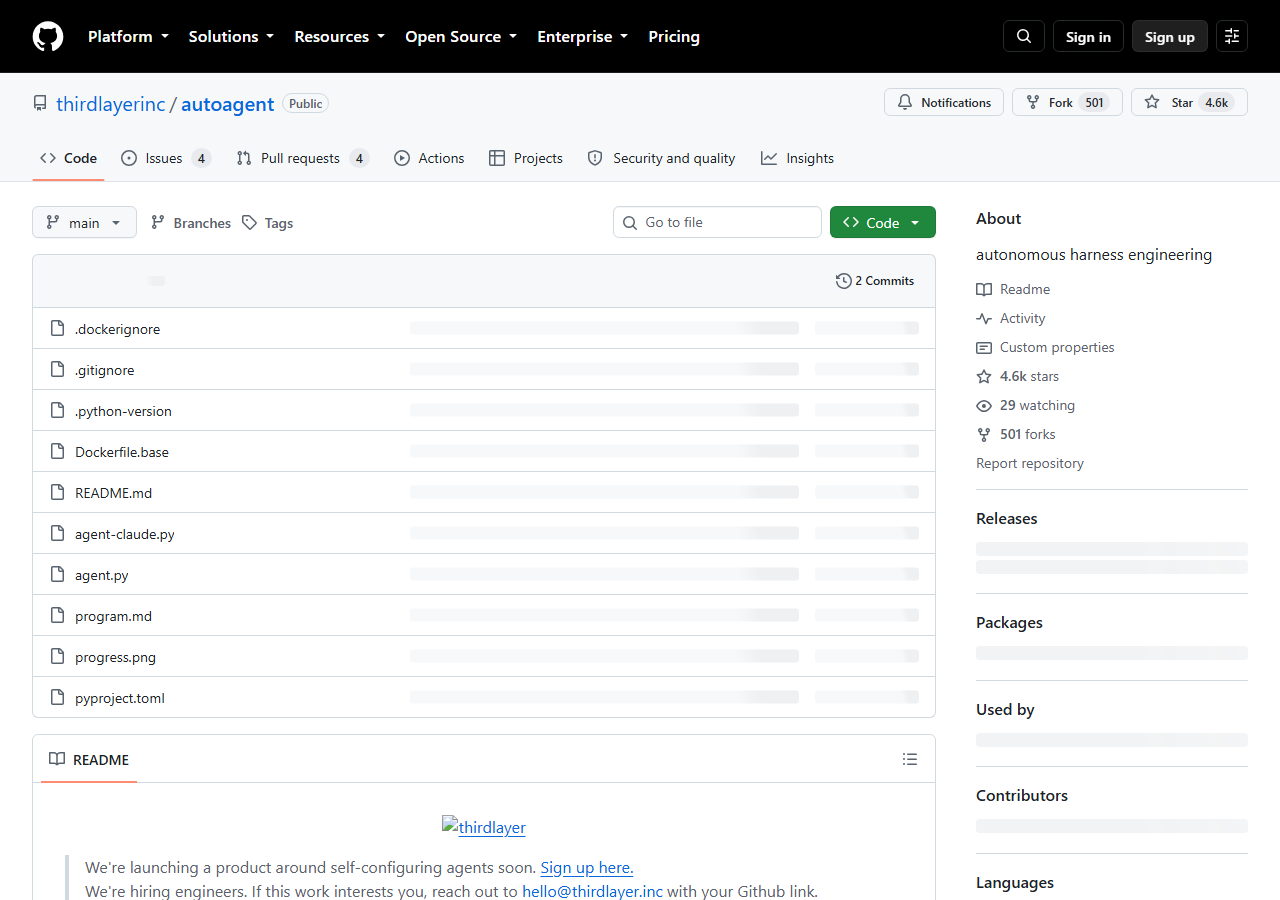Switch to Security and quality tab

pyautogui.click(x=661, y=158)
